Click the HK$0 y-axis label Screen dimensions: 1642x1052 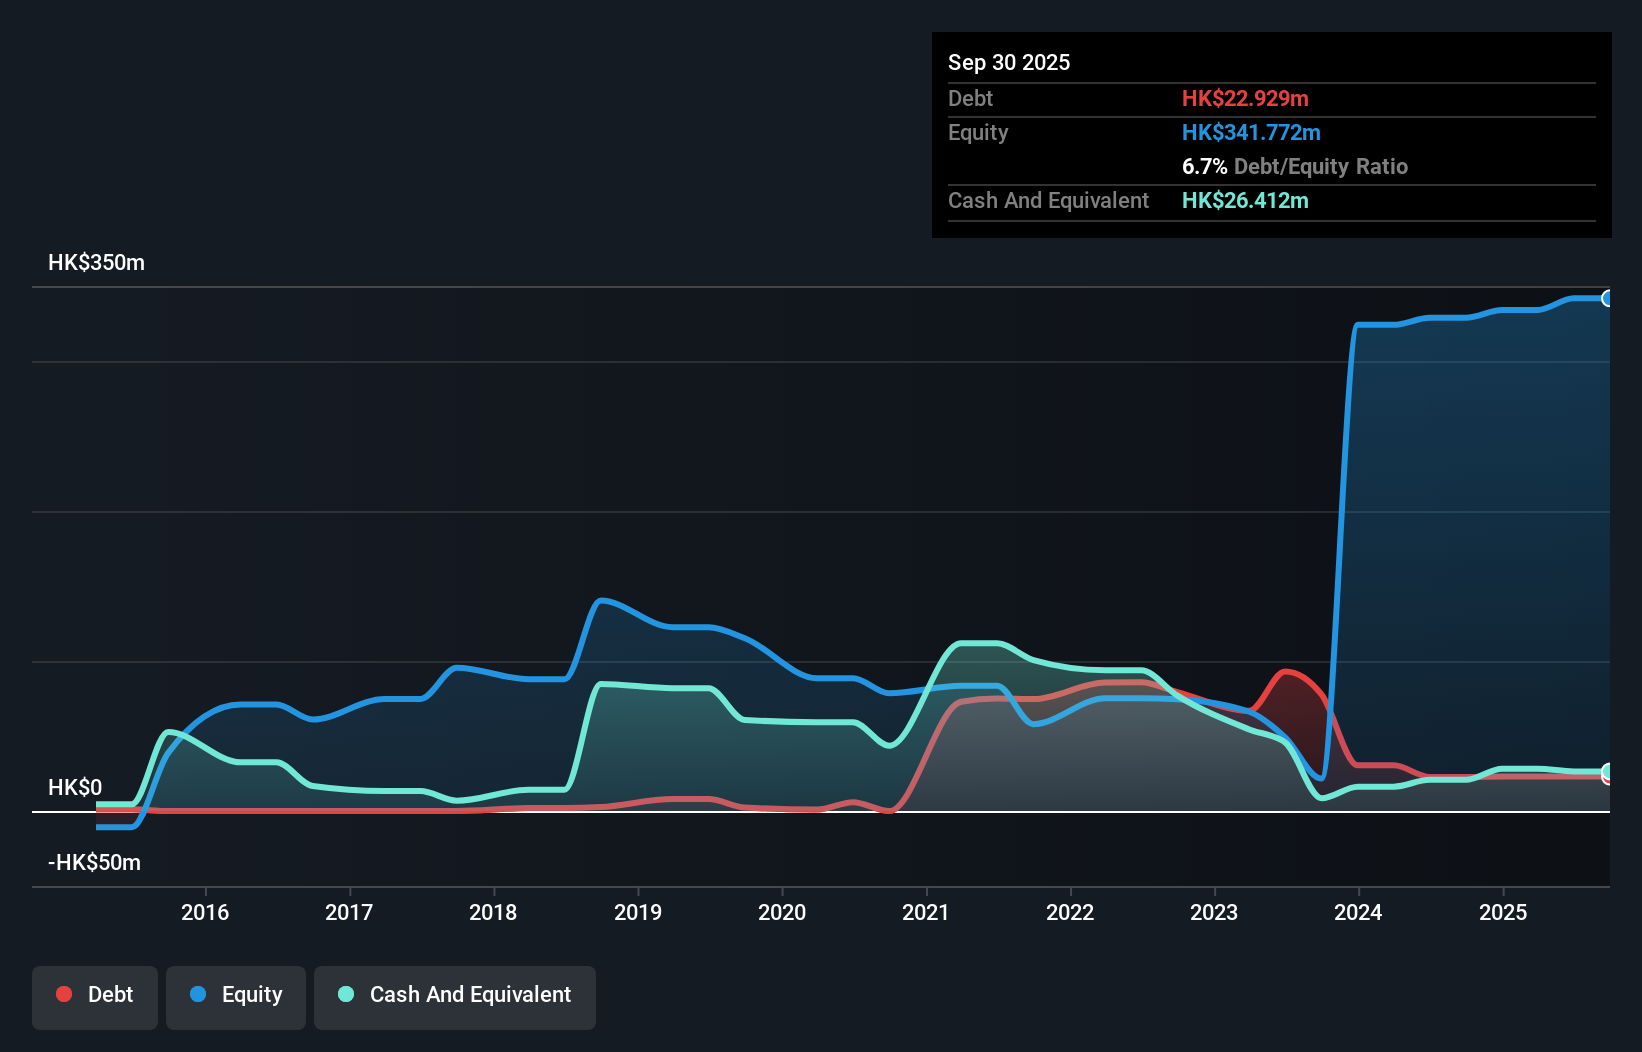tap(75, 788)
